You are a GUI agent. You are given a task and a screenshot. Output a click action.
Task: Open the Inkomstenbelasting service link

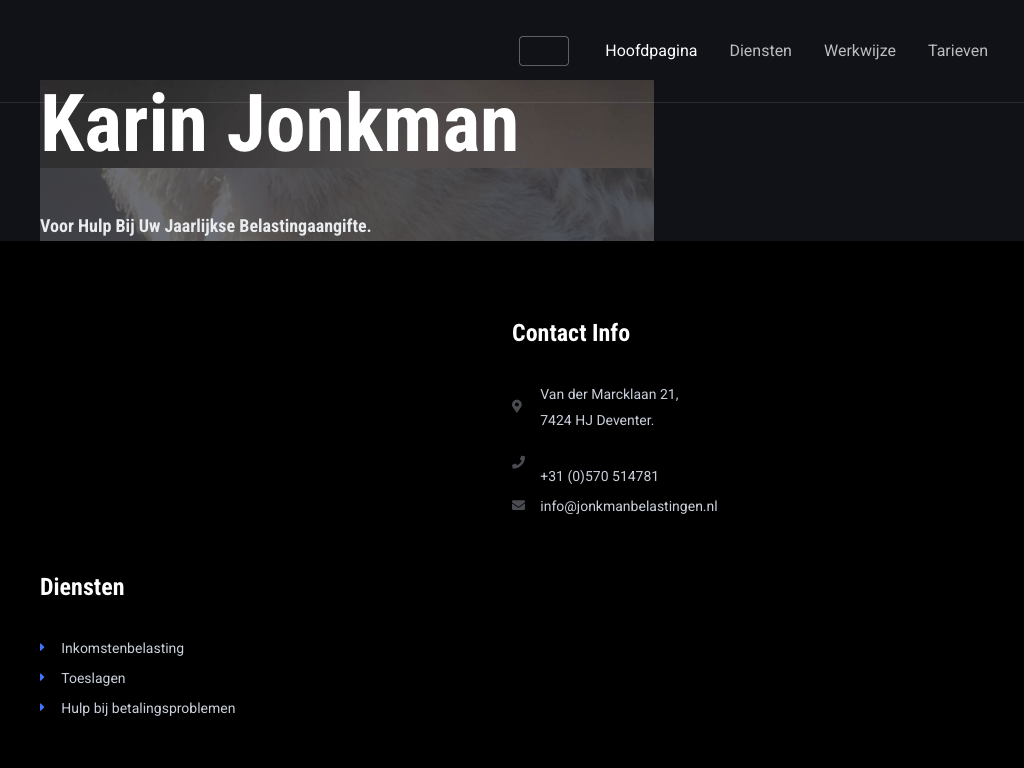[122, 648]
